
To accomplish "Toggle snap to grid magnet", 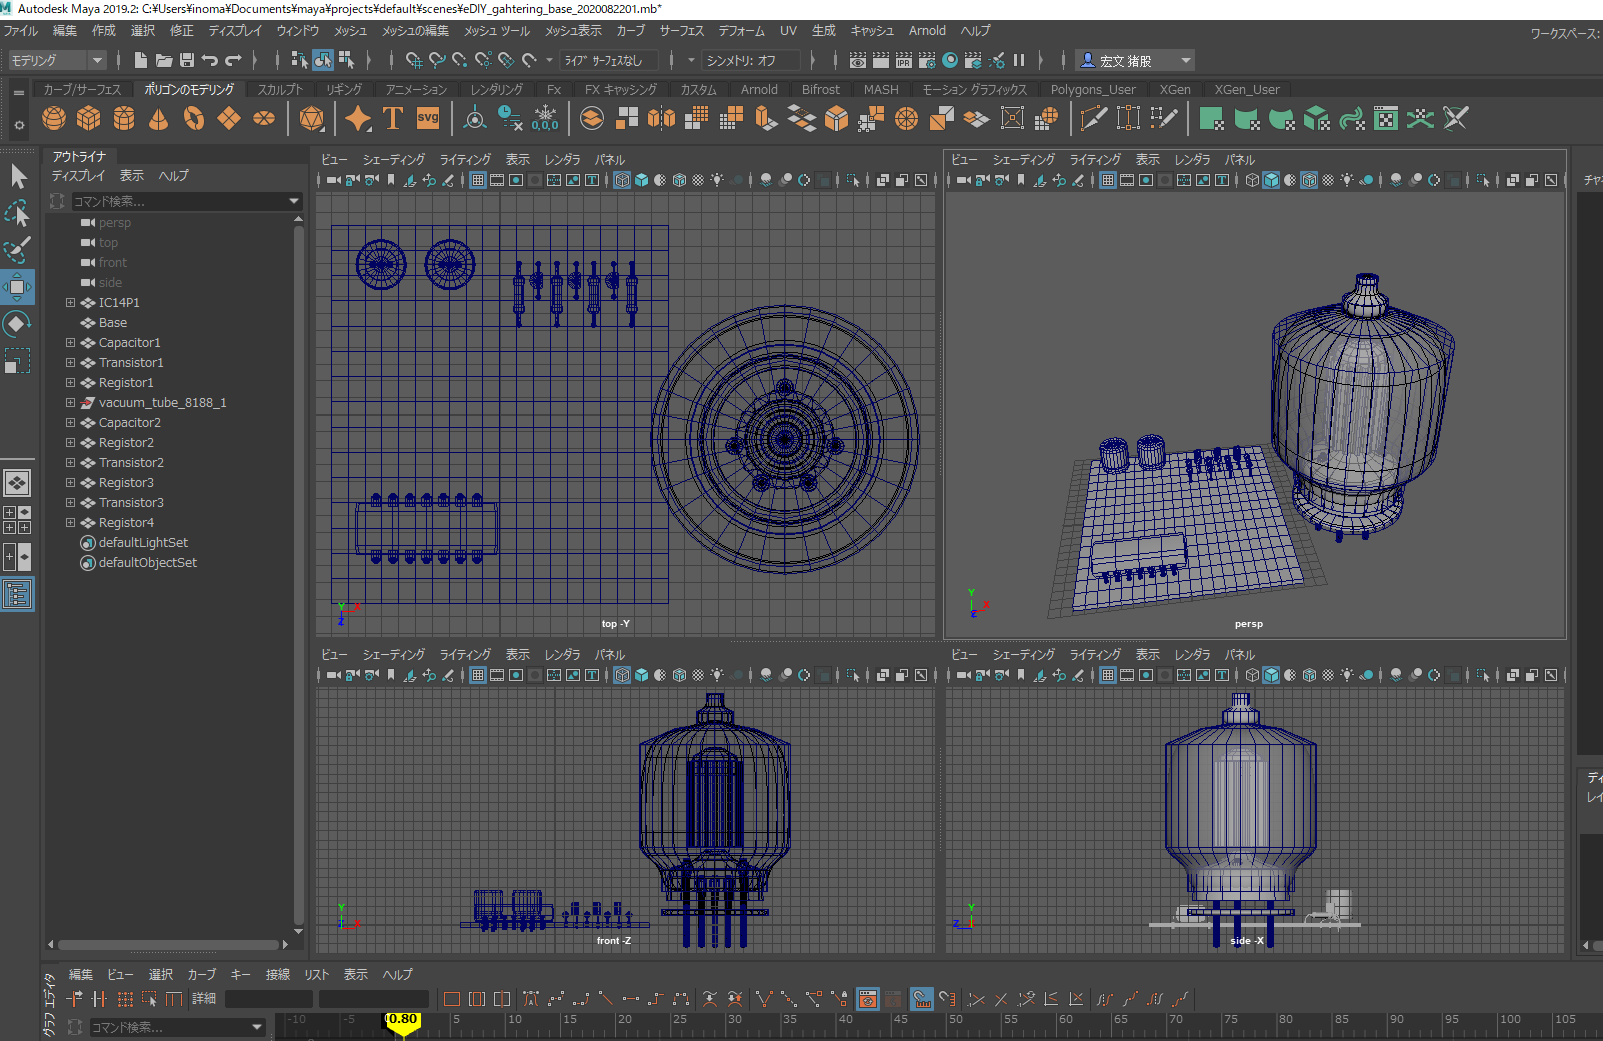I will click(414, 61).
